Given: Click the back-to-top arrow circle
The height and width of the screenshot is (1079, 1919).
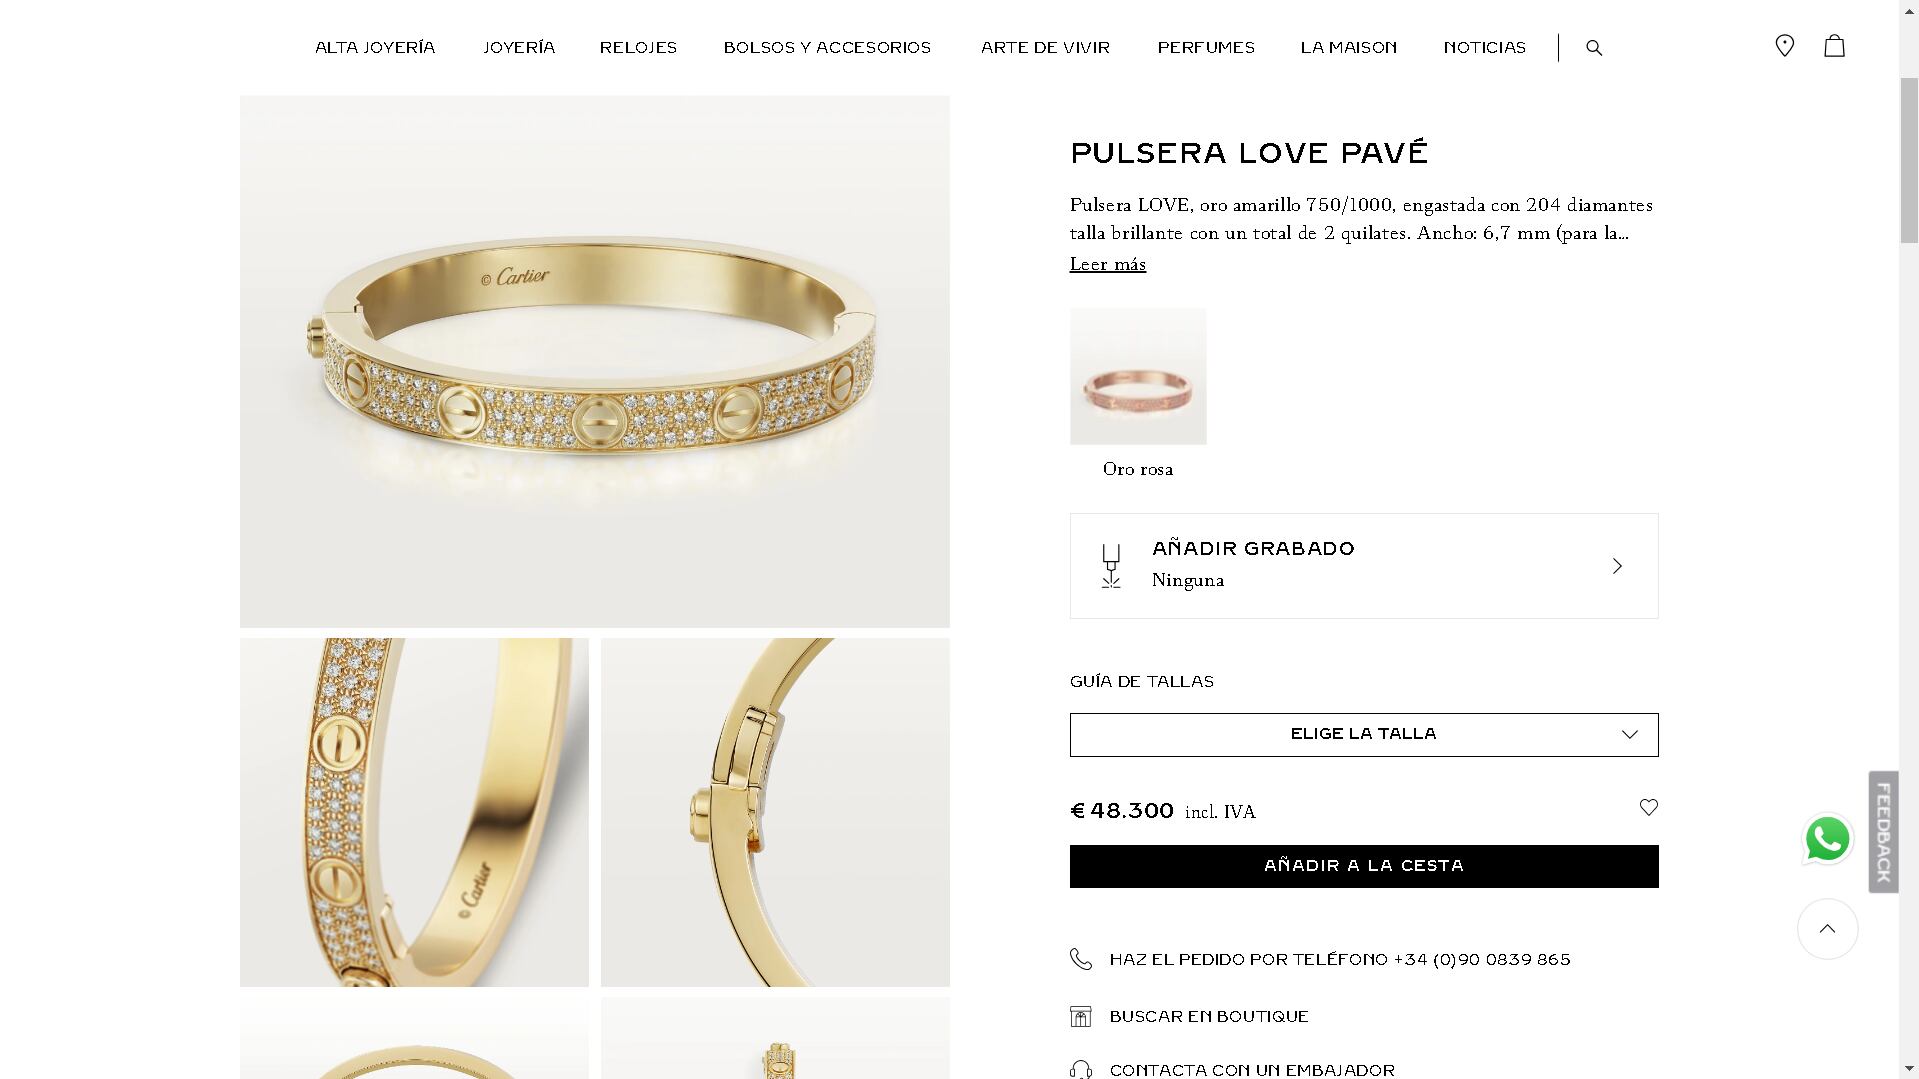Looking at the screenshot, I should click(1827, 929).
